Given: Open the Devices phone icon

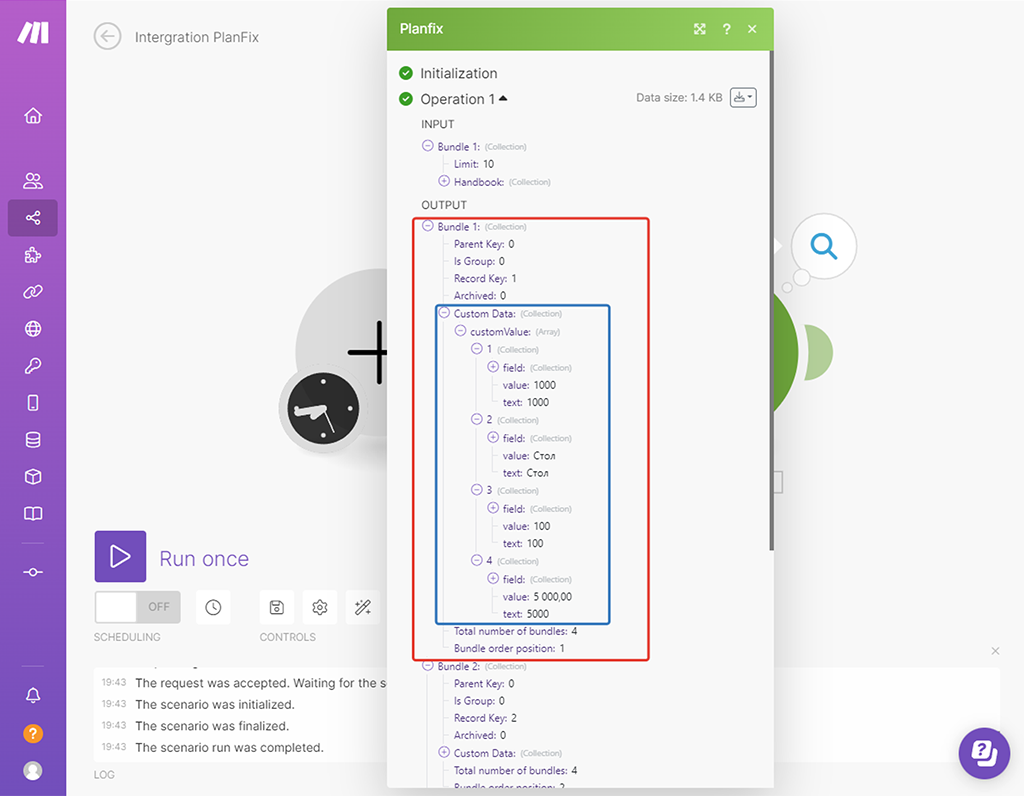Looking at the screenshot, I should 33,402.
